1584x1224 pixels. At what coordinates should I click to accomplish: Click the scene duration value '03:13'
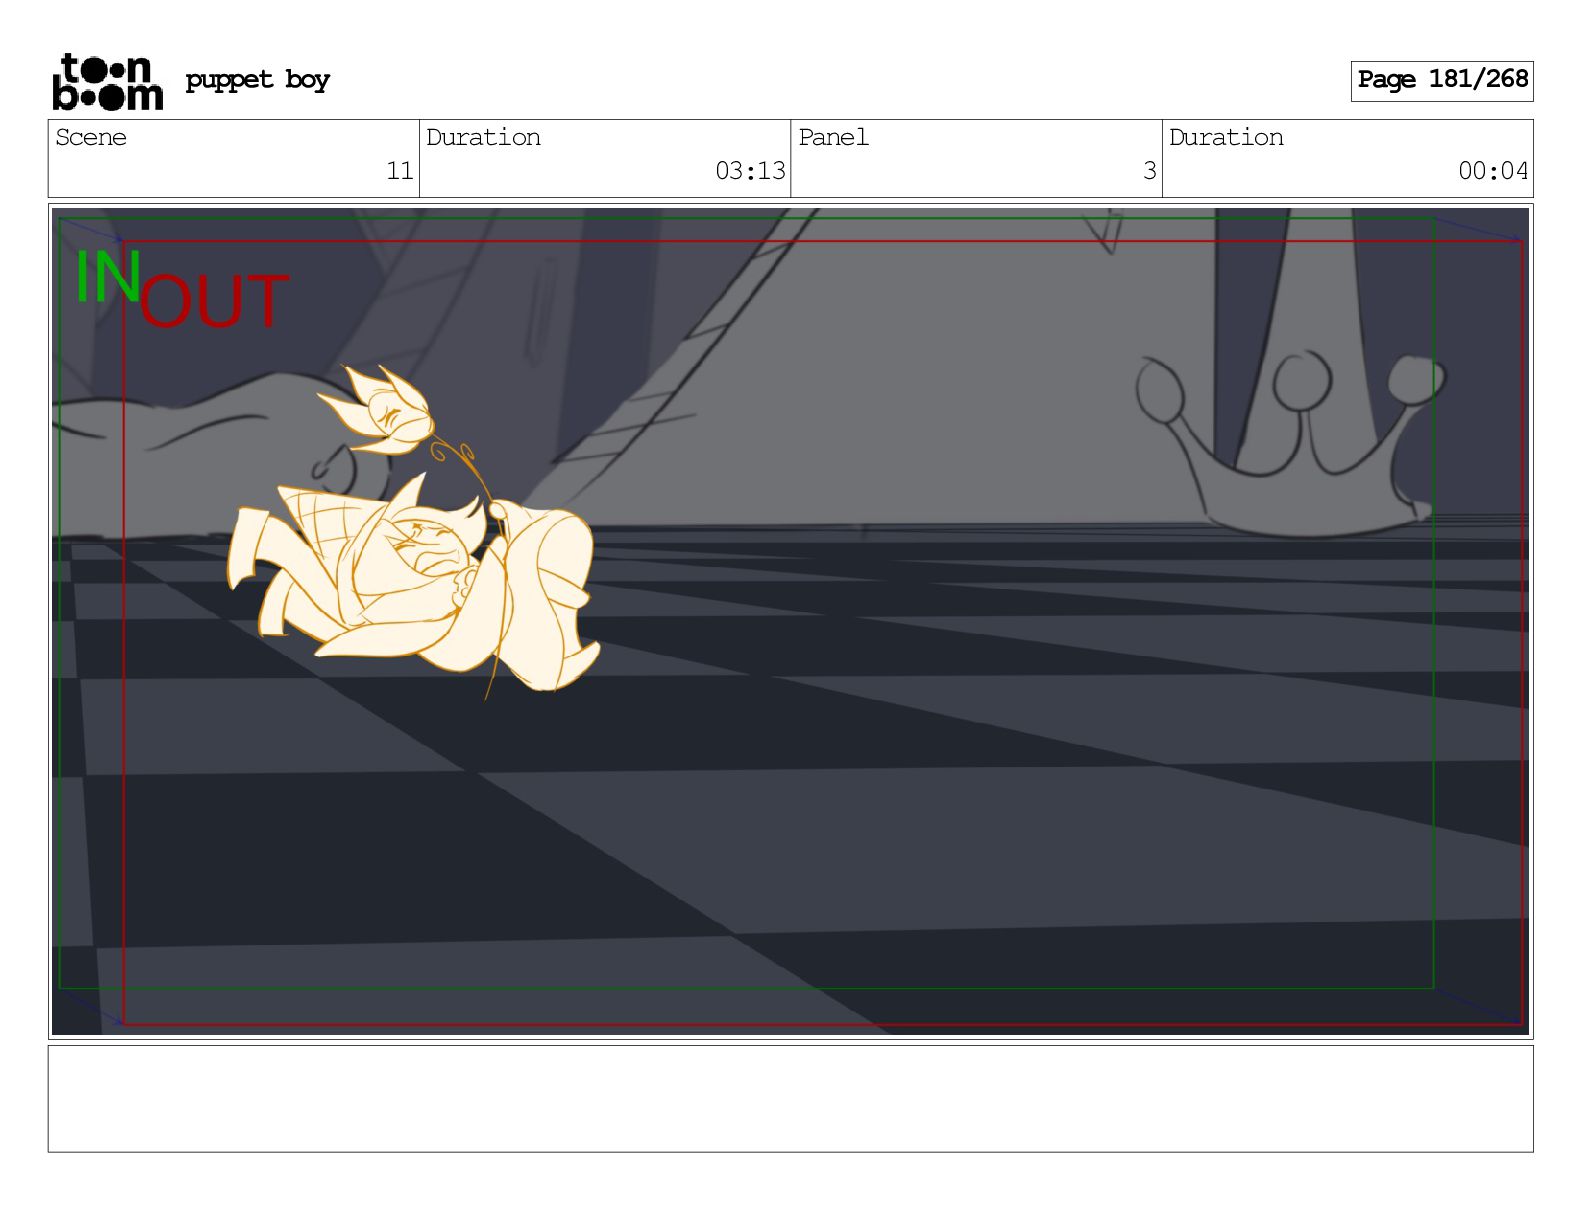click(750, 171)
